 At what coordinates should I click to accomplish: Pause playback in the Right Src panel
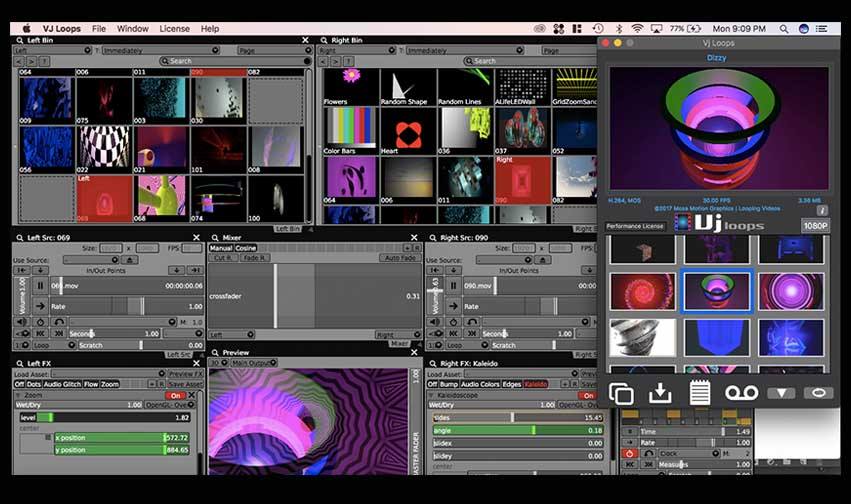tap(453, 285)
